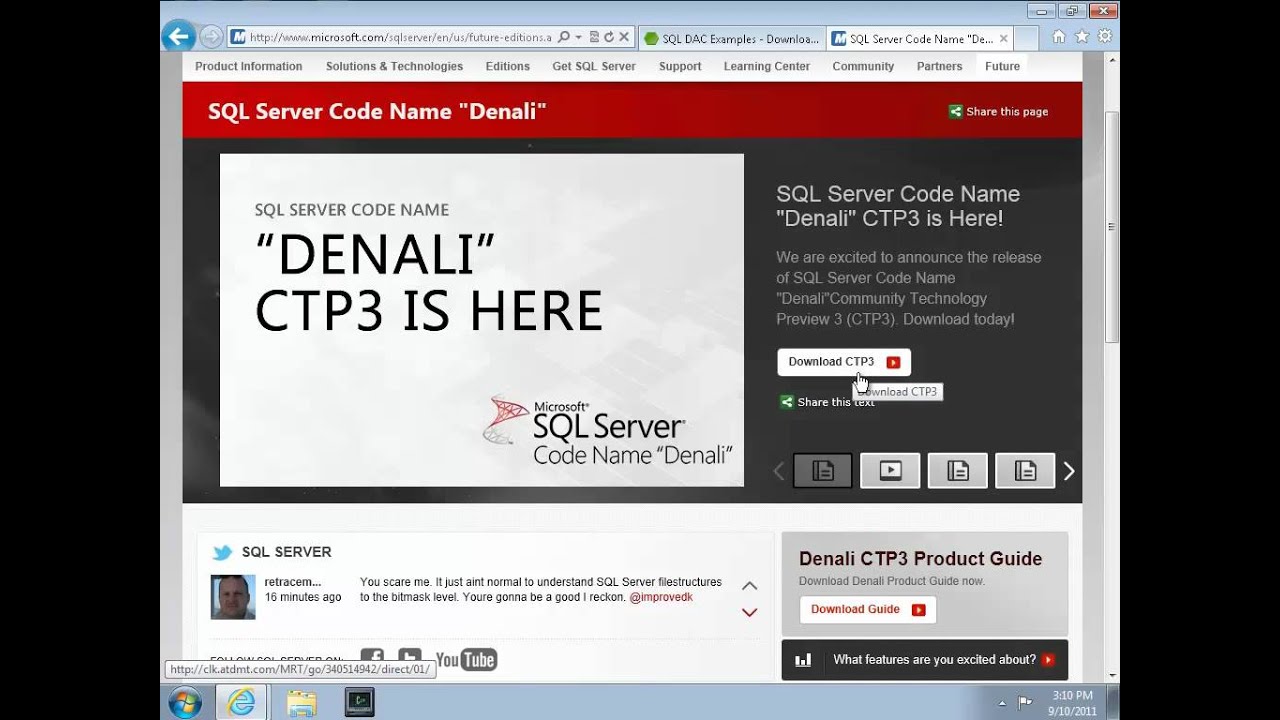This screenshot has height=720, width=1280.
Task: Open the Editions menu item
Action: click(x=508, y=66)
